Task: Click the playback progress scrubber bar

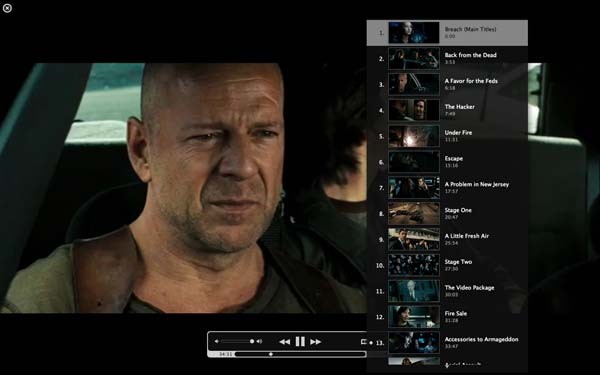Action: click(x=300, y=354)
